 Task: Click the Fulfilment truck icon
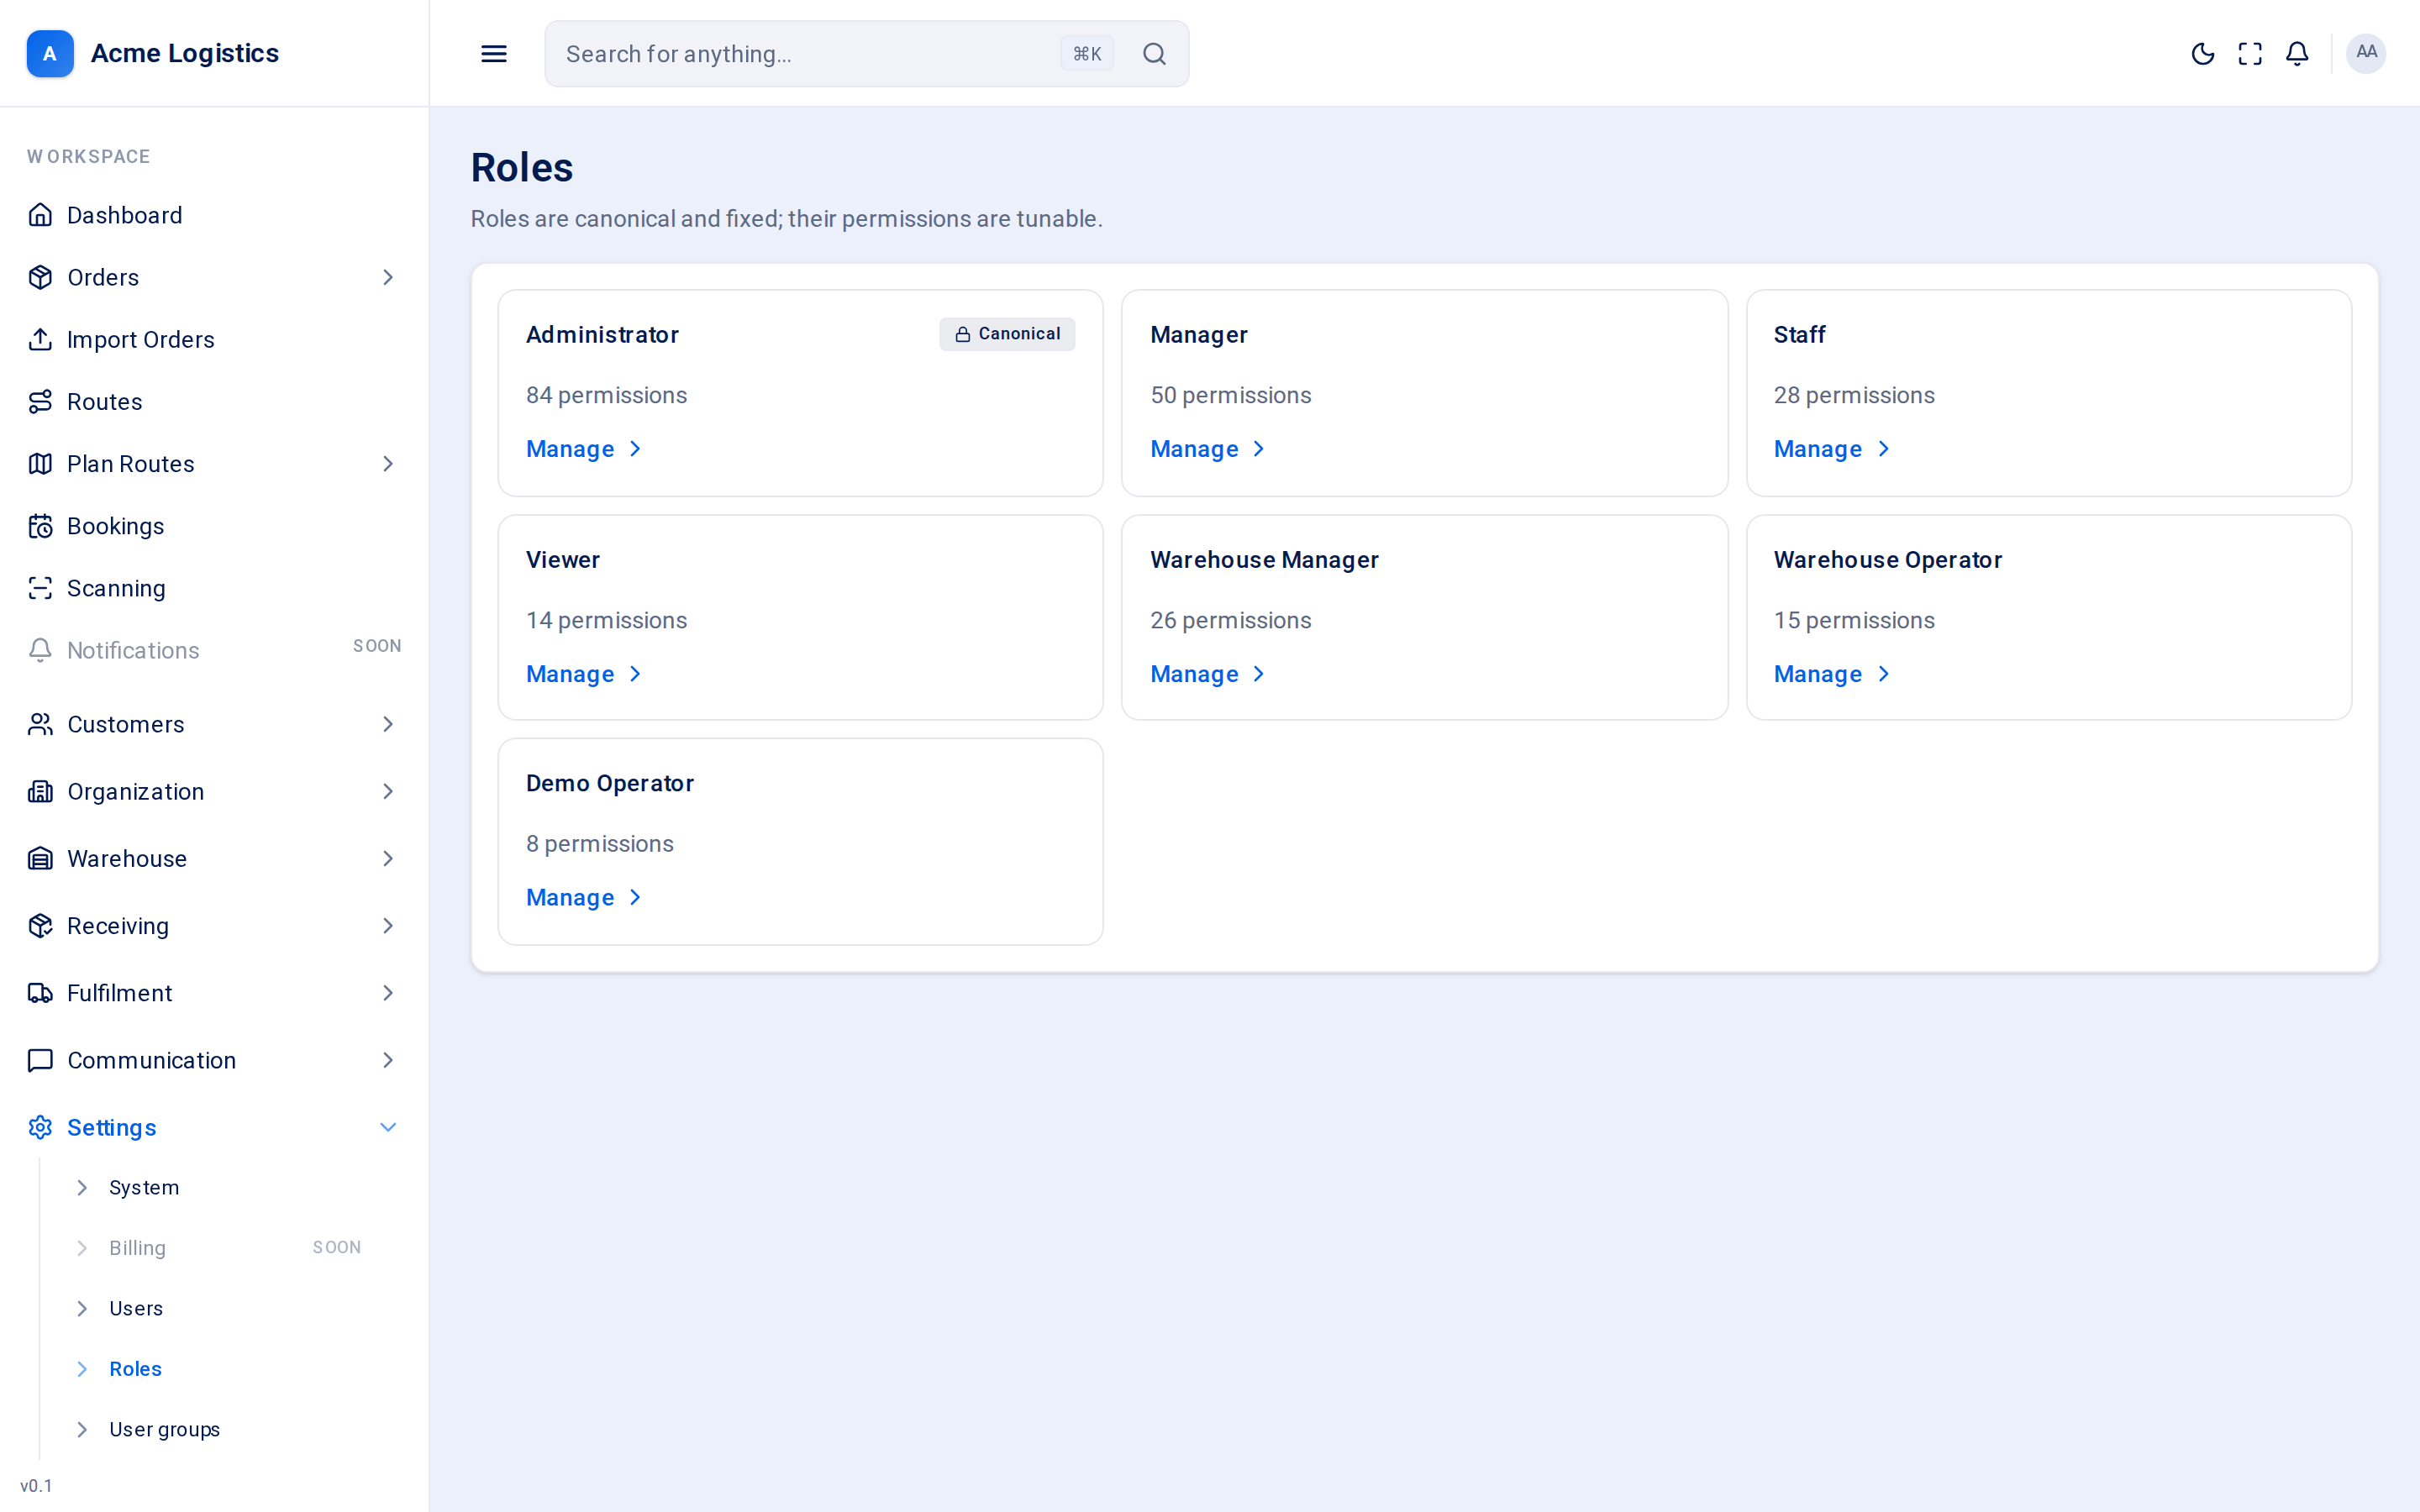[40, 993]
